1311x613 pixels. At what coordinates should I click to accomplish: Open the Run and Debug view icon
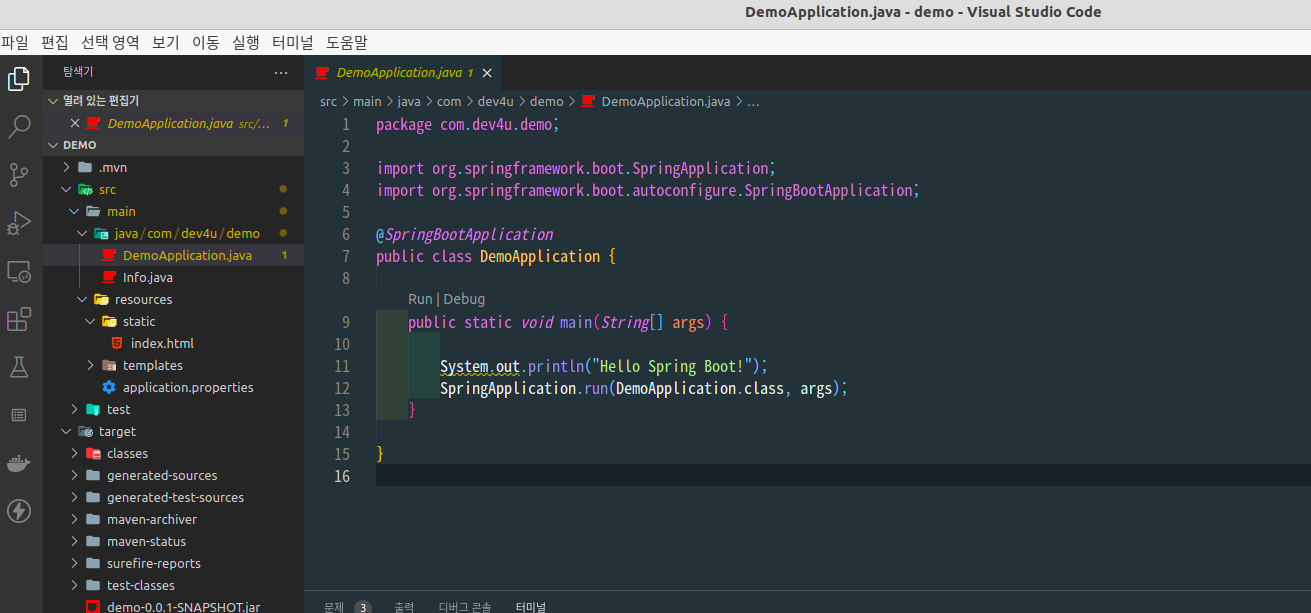18,223
